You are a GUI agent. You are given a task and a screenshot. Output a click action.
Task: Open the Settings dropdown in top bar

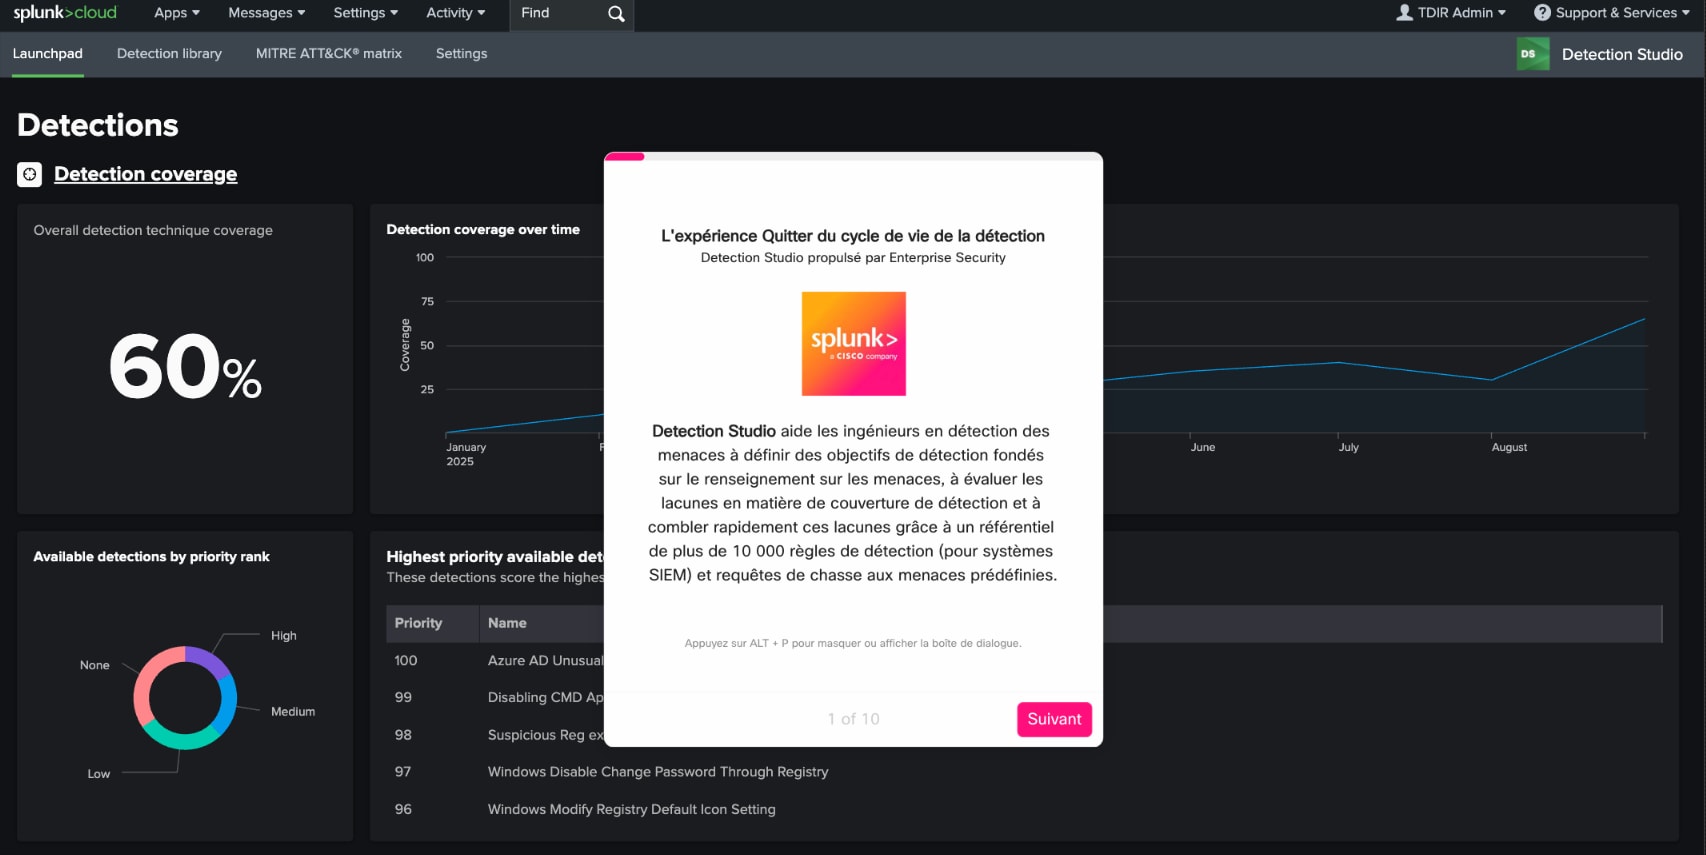[366, 13]
